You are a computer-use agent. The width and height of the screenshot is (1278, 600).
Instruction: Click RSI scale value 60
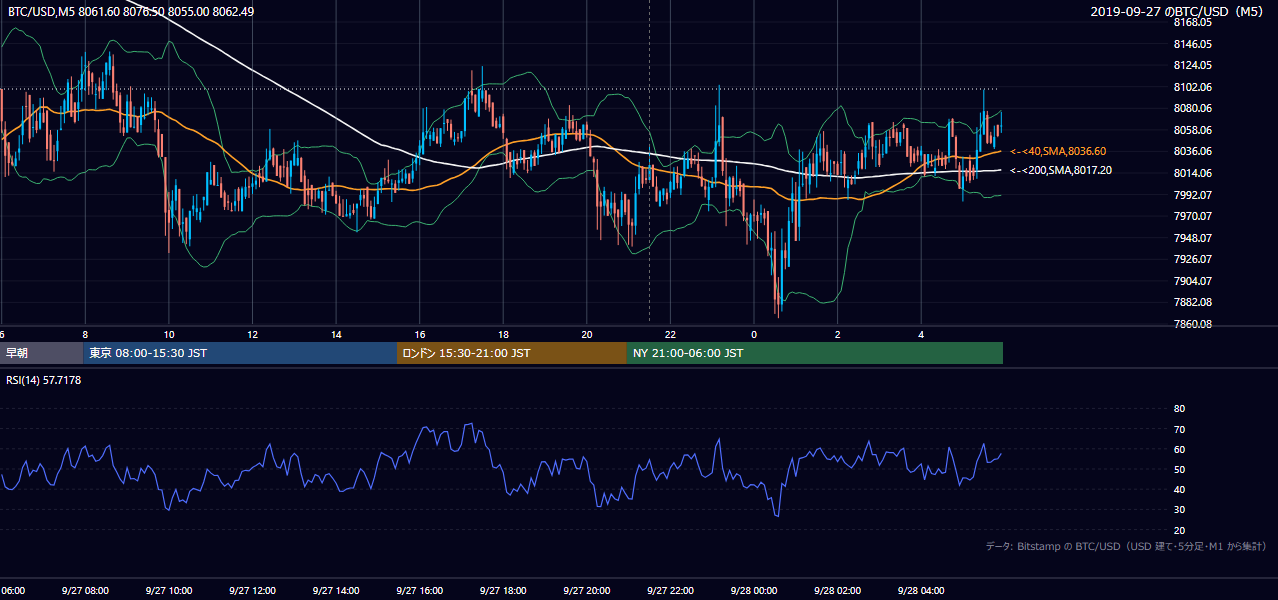[1179, 449]
